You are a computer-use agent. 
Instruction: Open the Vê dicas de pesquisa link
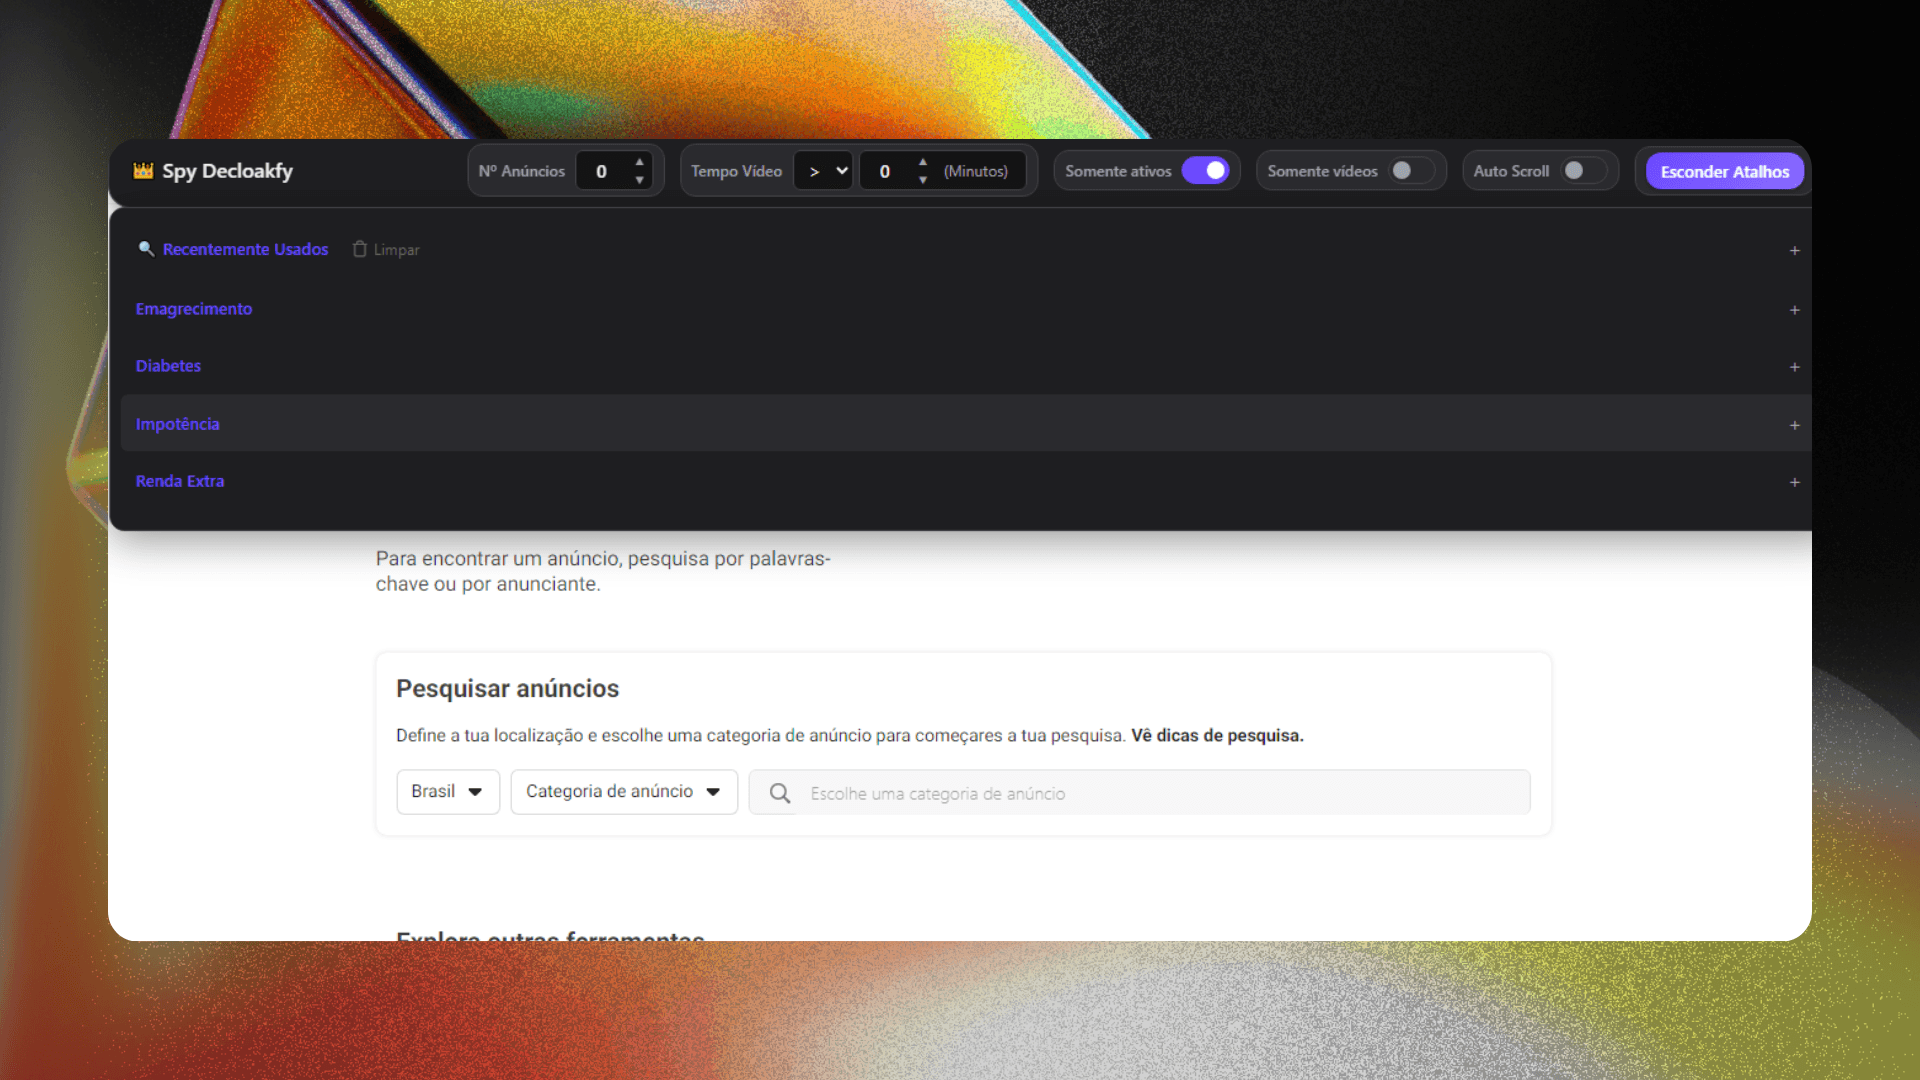coord(1217,735)
